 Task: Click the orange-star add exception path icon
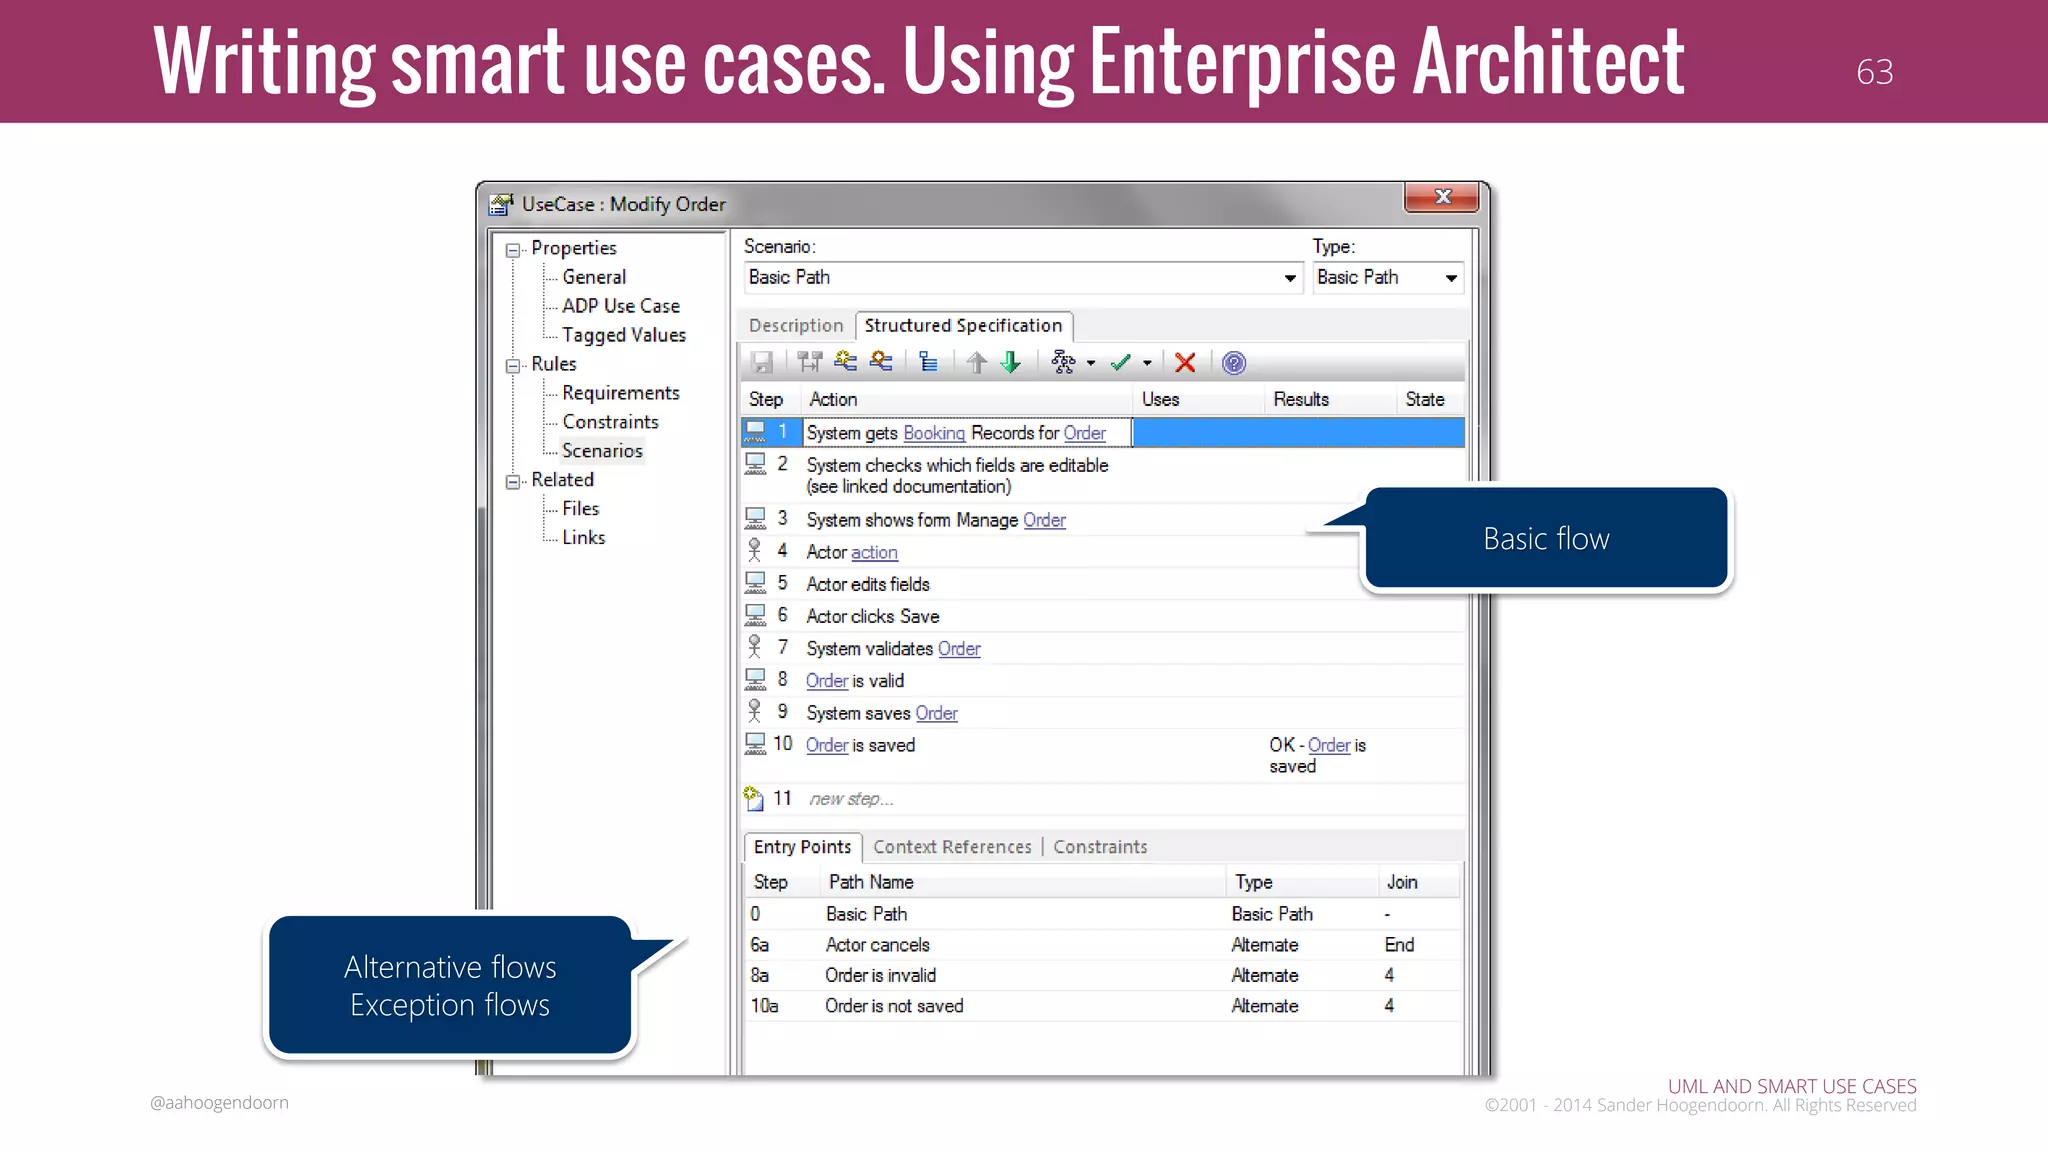point(881,362)
